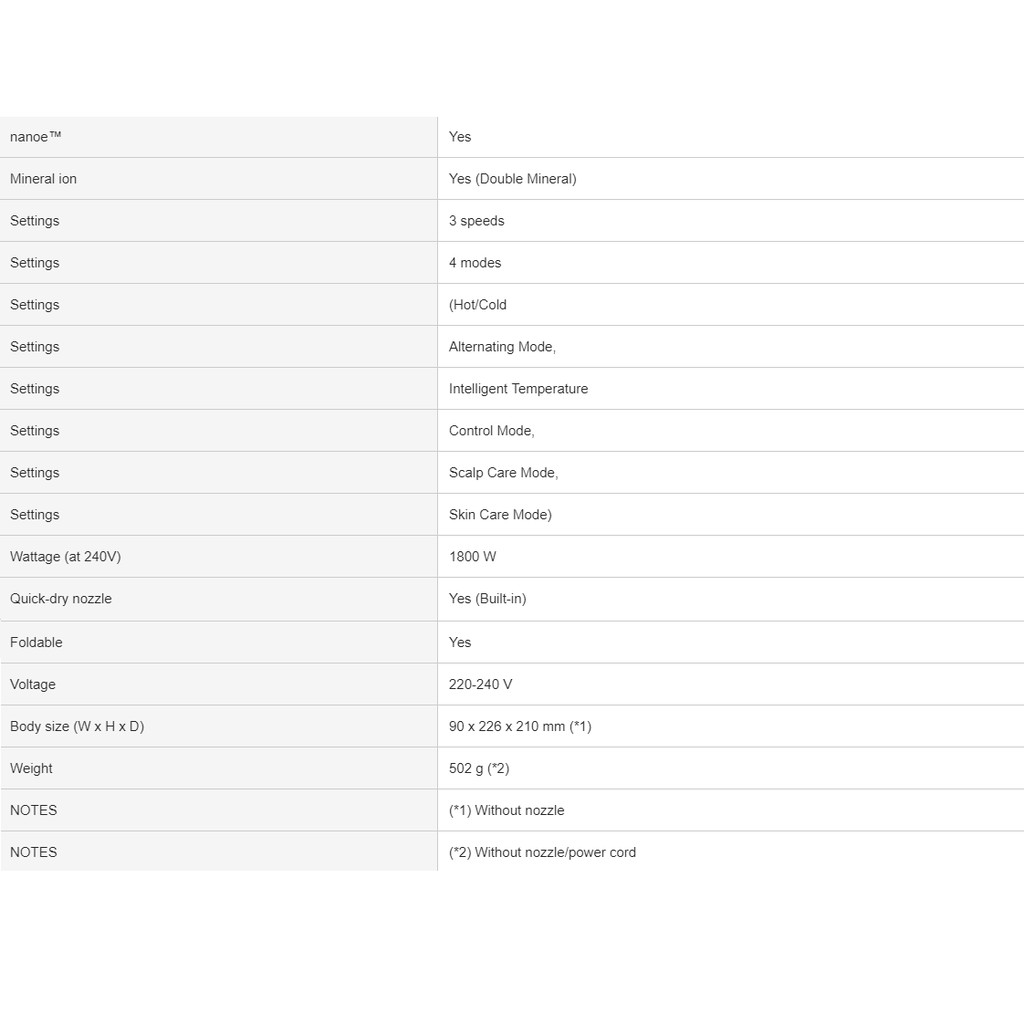Select the "3 speeds" settings value
Image resolution: width=1024 pixels, height=1024 pixels.
(x=476, y=221)
